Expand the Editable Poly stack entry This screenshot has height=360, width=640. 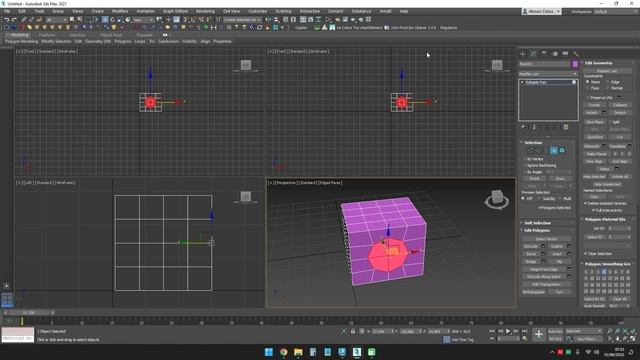(x=522, y=82)
